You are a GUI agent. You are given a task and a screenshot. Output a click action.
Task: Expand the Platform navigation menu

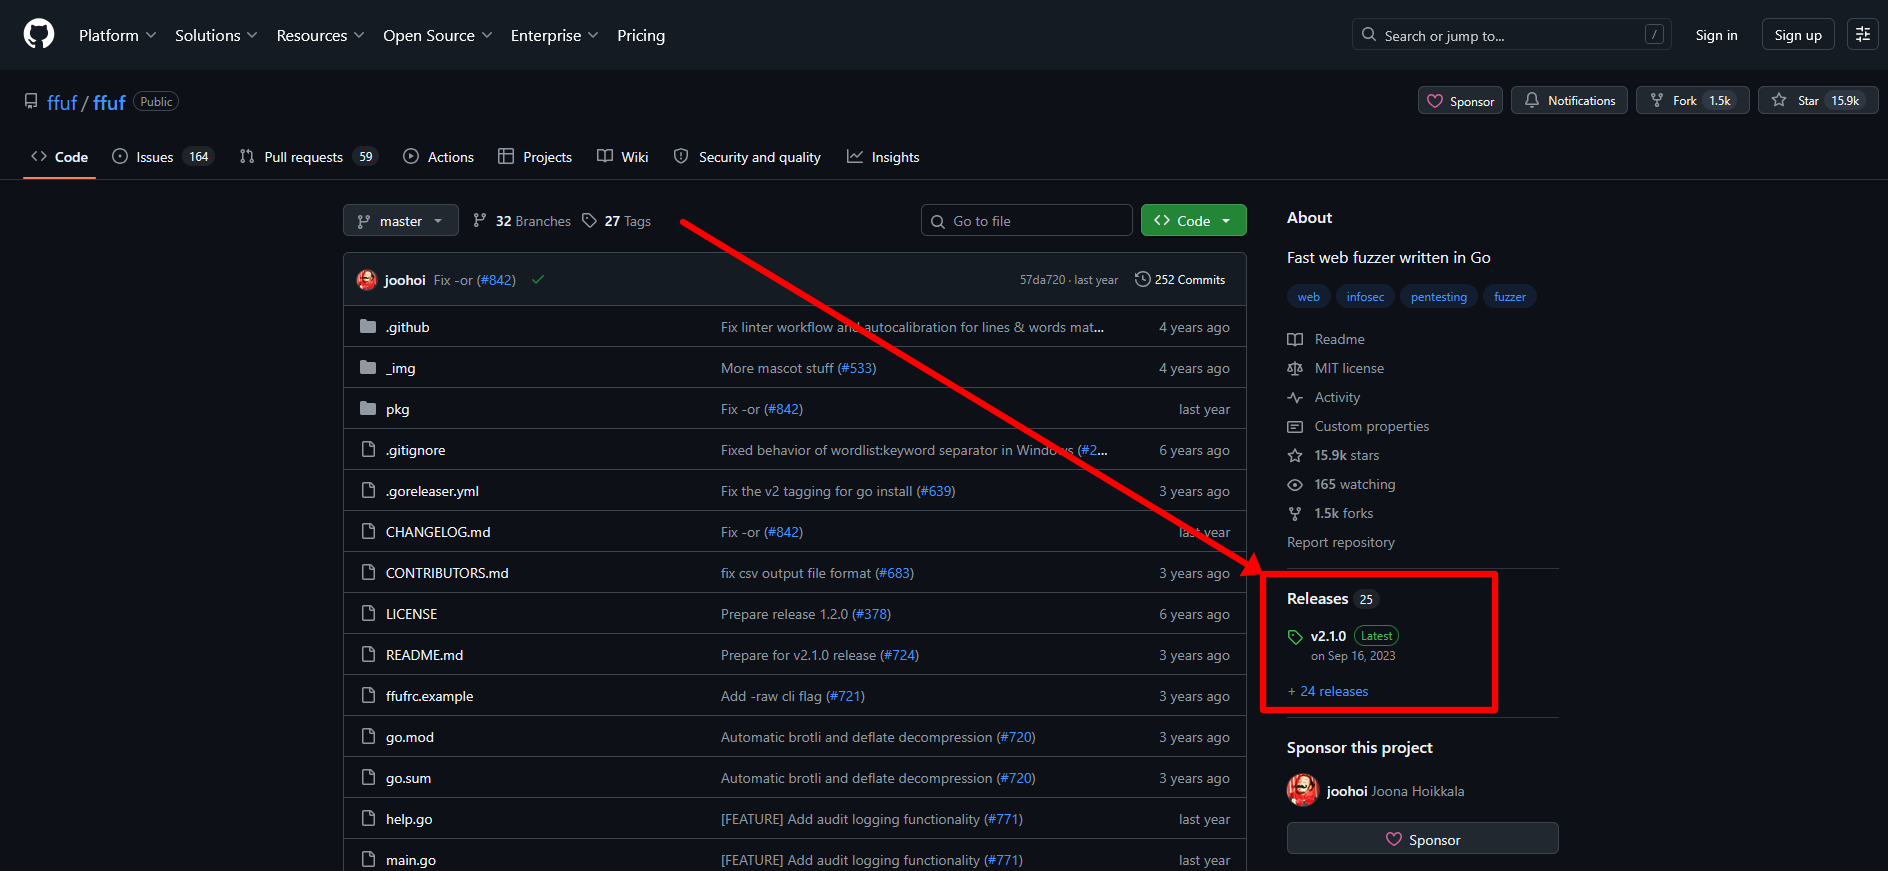pos(117,35)
